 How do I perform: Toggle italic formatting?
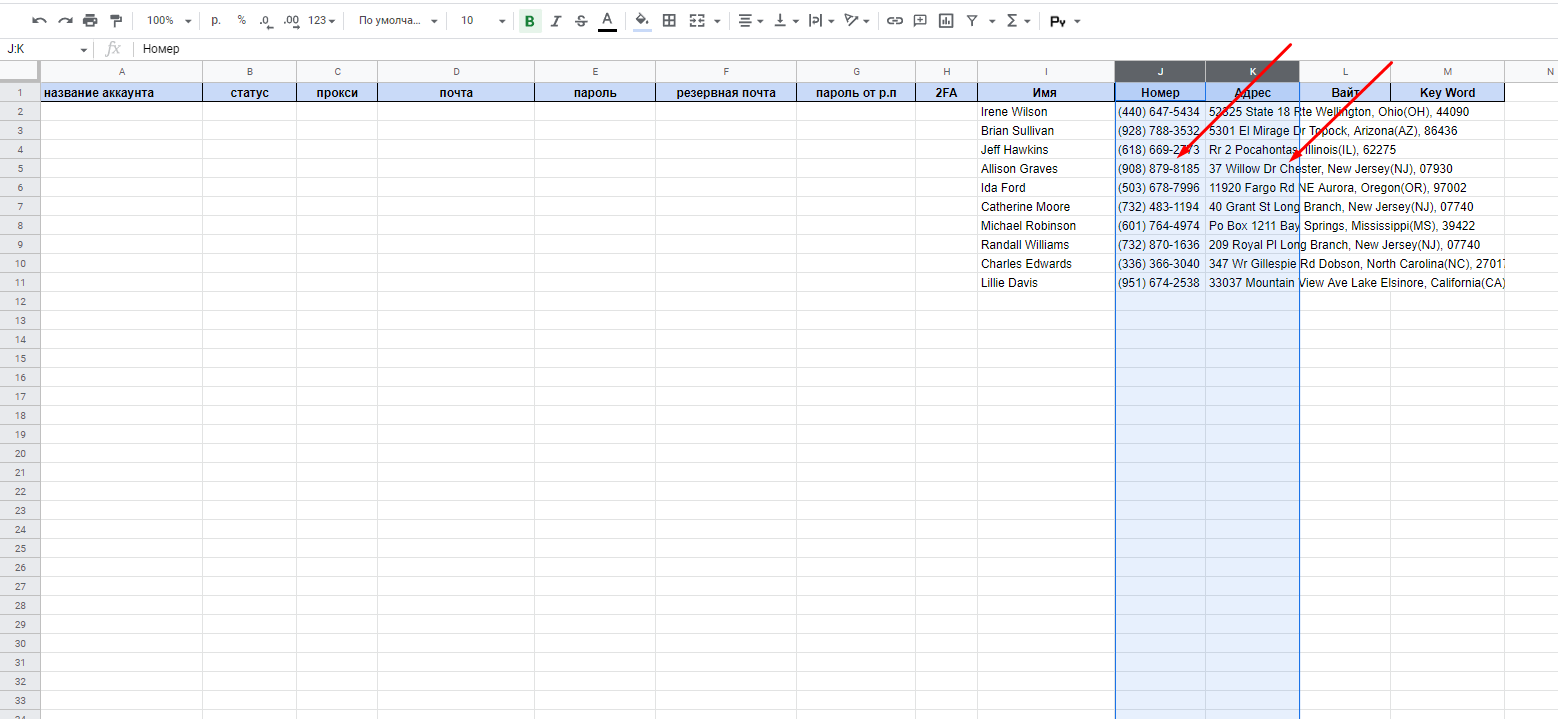[x=555, y=20]
